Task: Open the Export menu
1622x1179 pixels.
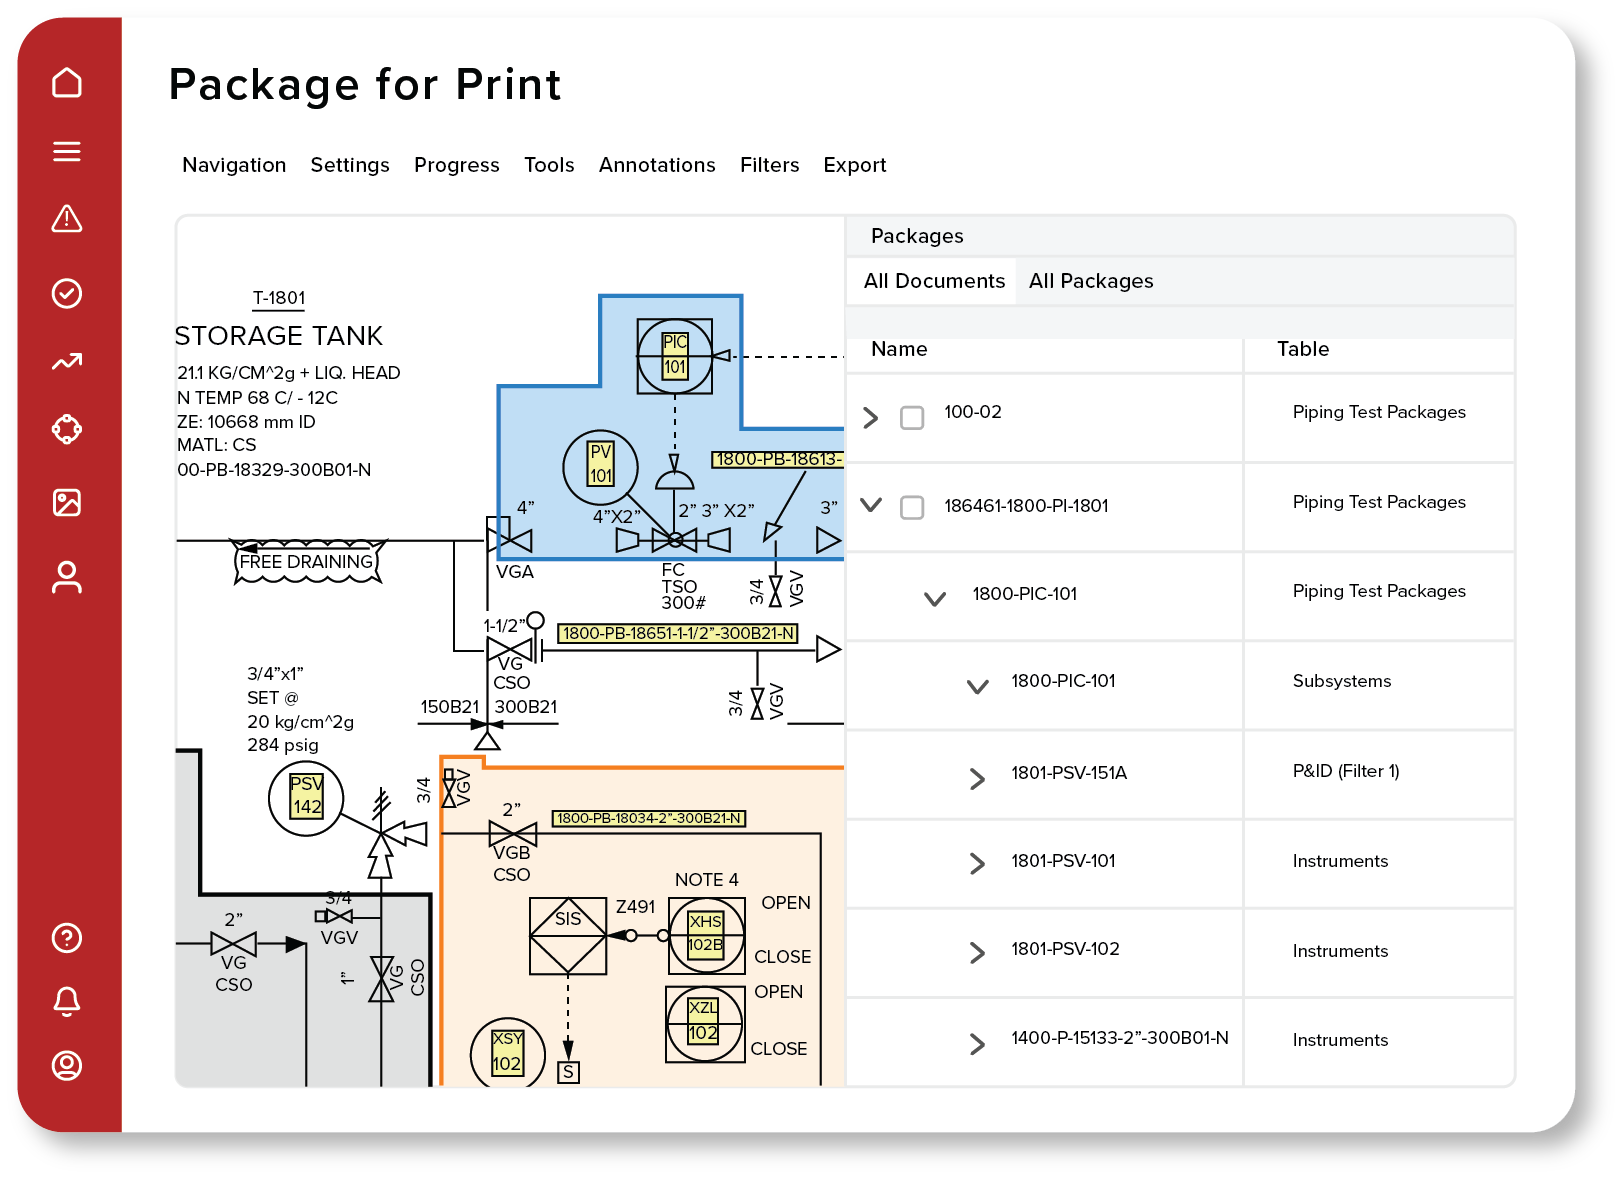Action: point(855,165)
